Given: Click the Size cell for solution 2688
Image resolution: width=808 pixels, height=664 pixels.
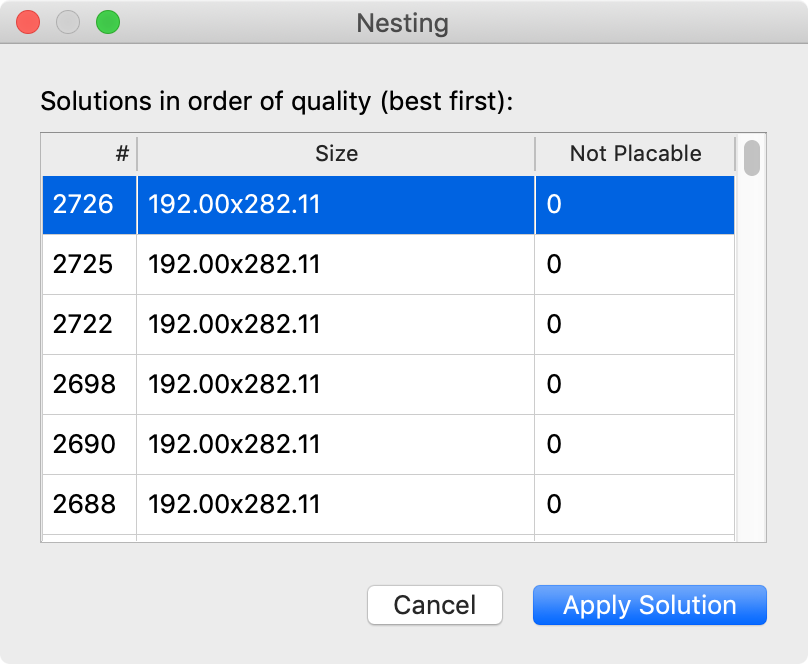Looking at the screenshot, I should 335,504.
